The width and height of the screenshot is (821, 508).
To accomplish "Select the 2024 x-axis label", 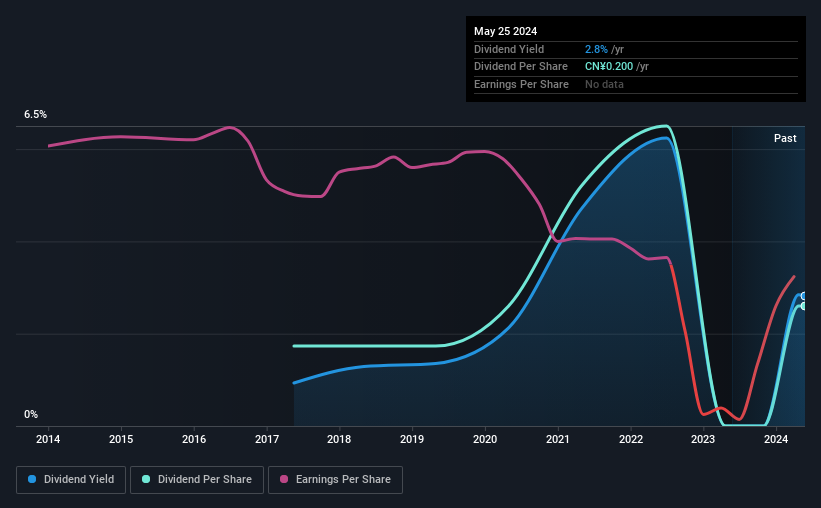I will (776, 439).
